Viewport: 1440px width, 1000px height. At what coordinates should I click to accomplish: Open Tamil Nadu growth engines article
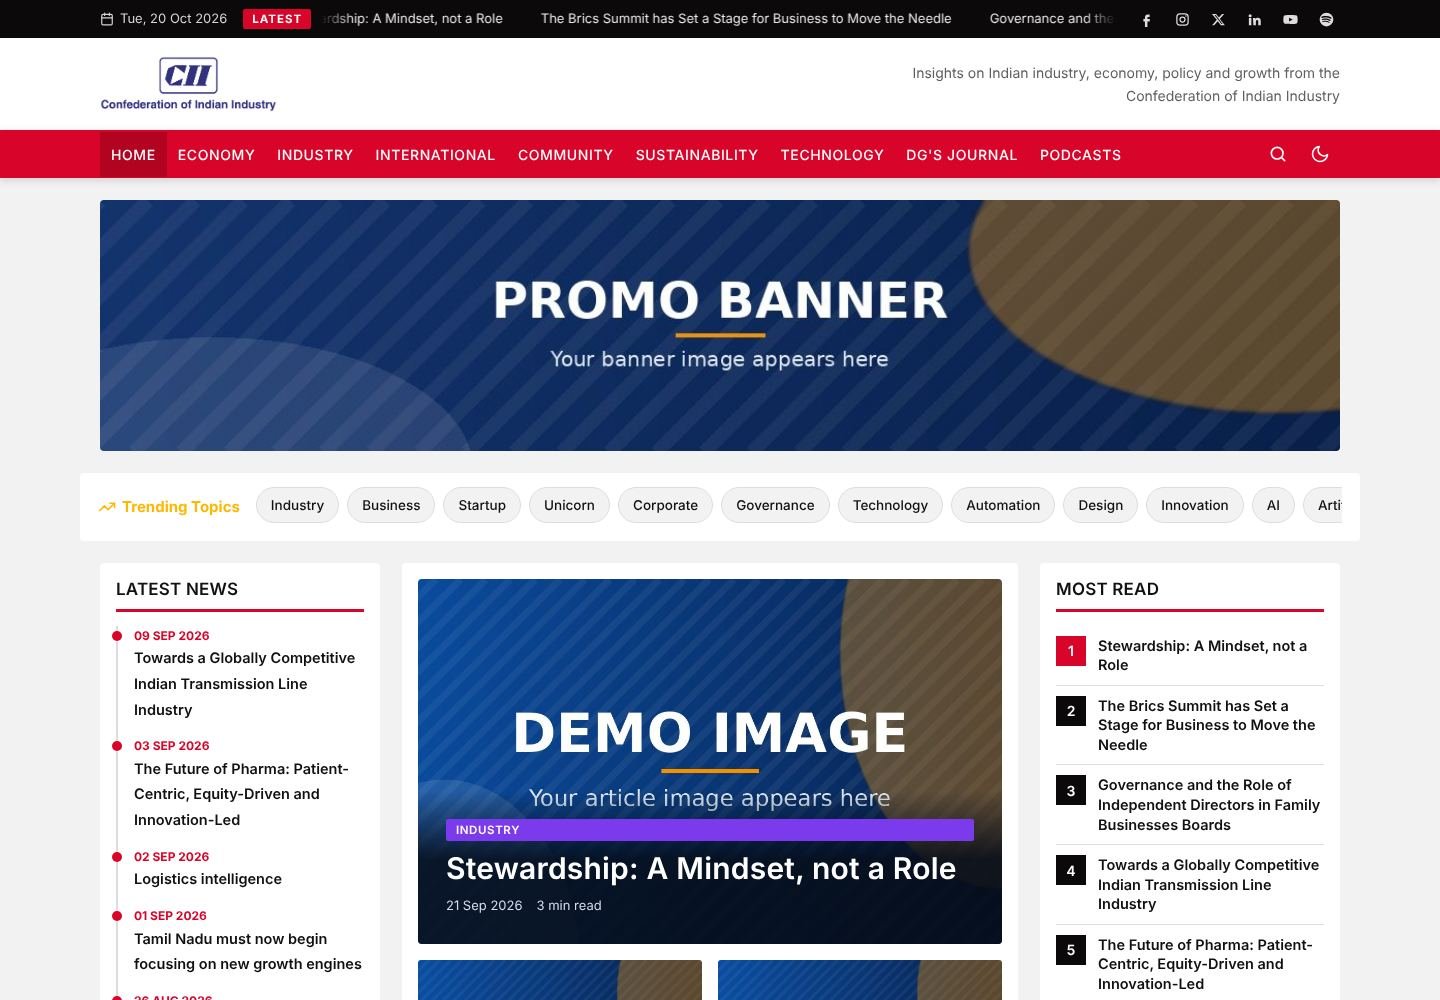248,951
